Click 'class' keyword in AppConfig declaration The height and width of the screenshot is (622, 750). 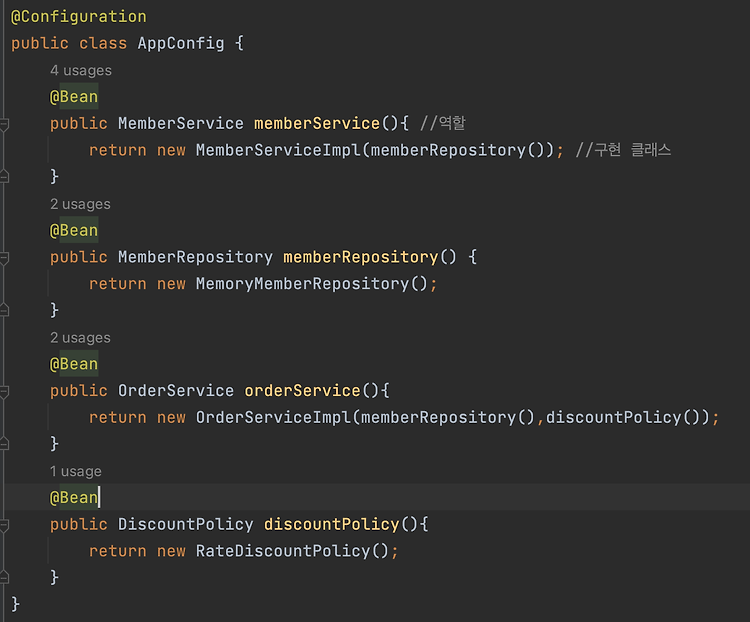click(103, 44)
